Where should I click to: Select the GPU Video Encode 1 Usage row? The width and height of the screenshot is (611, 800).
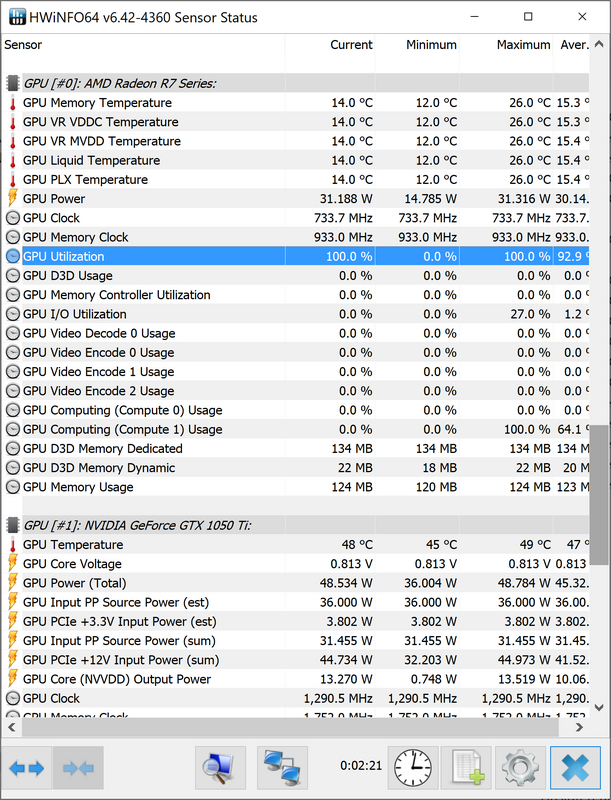[296, 372]
